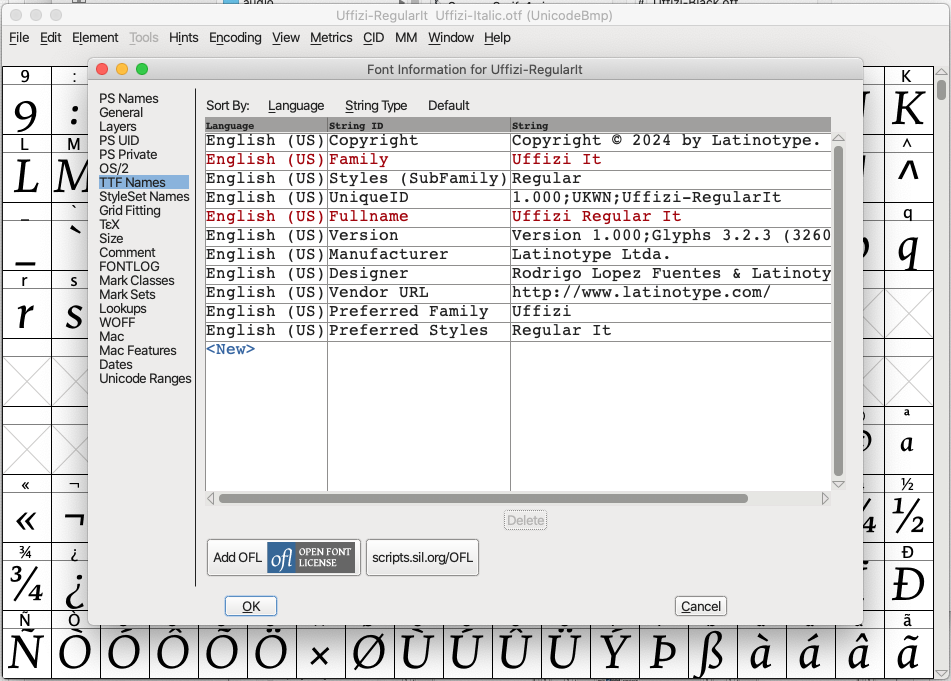Open the Mac Features section
951x681 pixels.
click(x=138, y=351)
